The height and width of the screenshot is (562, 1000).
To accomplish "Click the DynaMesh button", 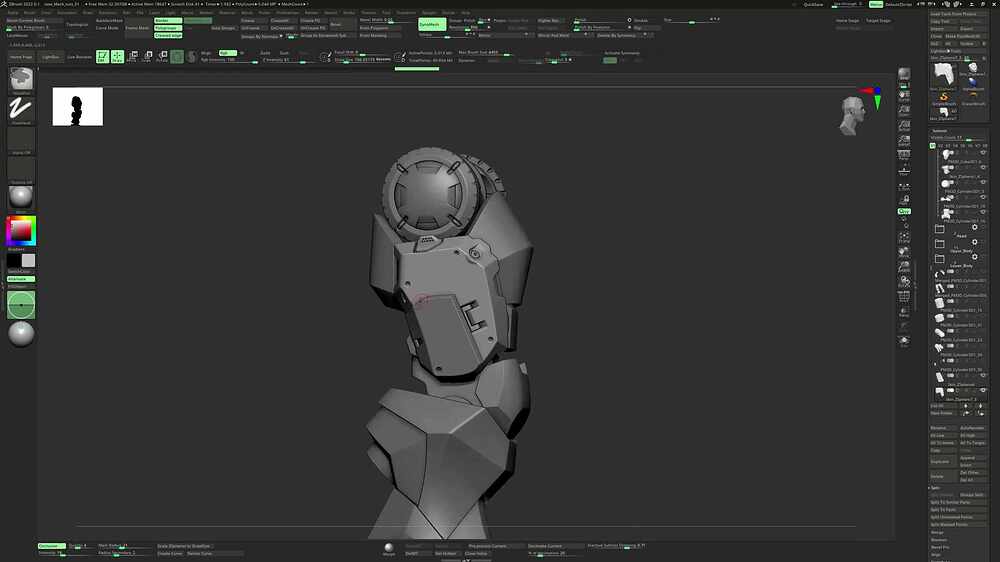I will (x=432, y=24).
